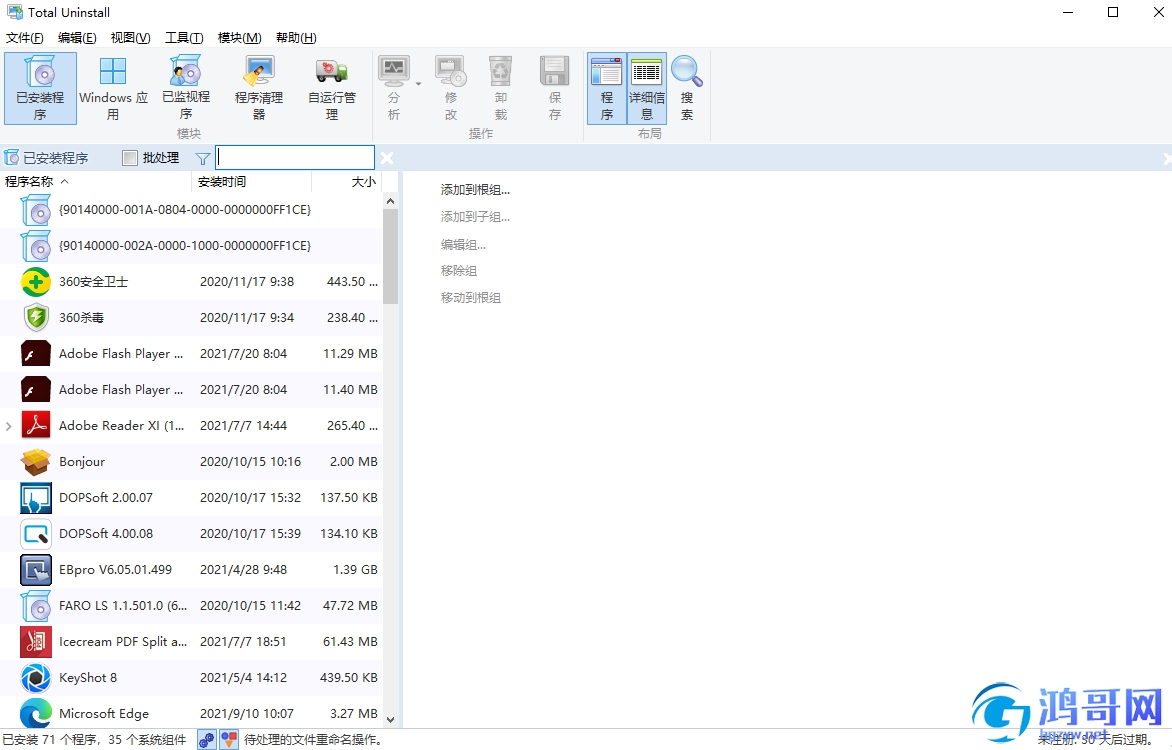Click scrollbar up arrow in program list
Screen dimensions: 1172x750
pyautogui.click(x=390, y=201)
